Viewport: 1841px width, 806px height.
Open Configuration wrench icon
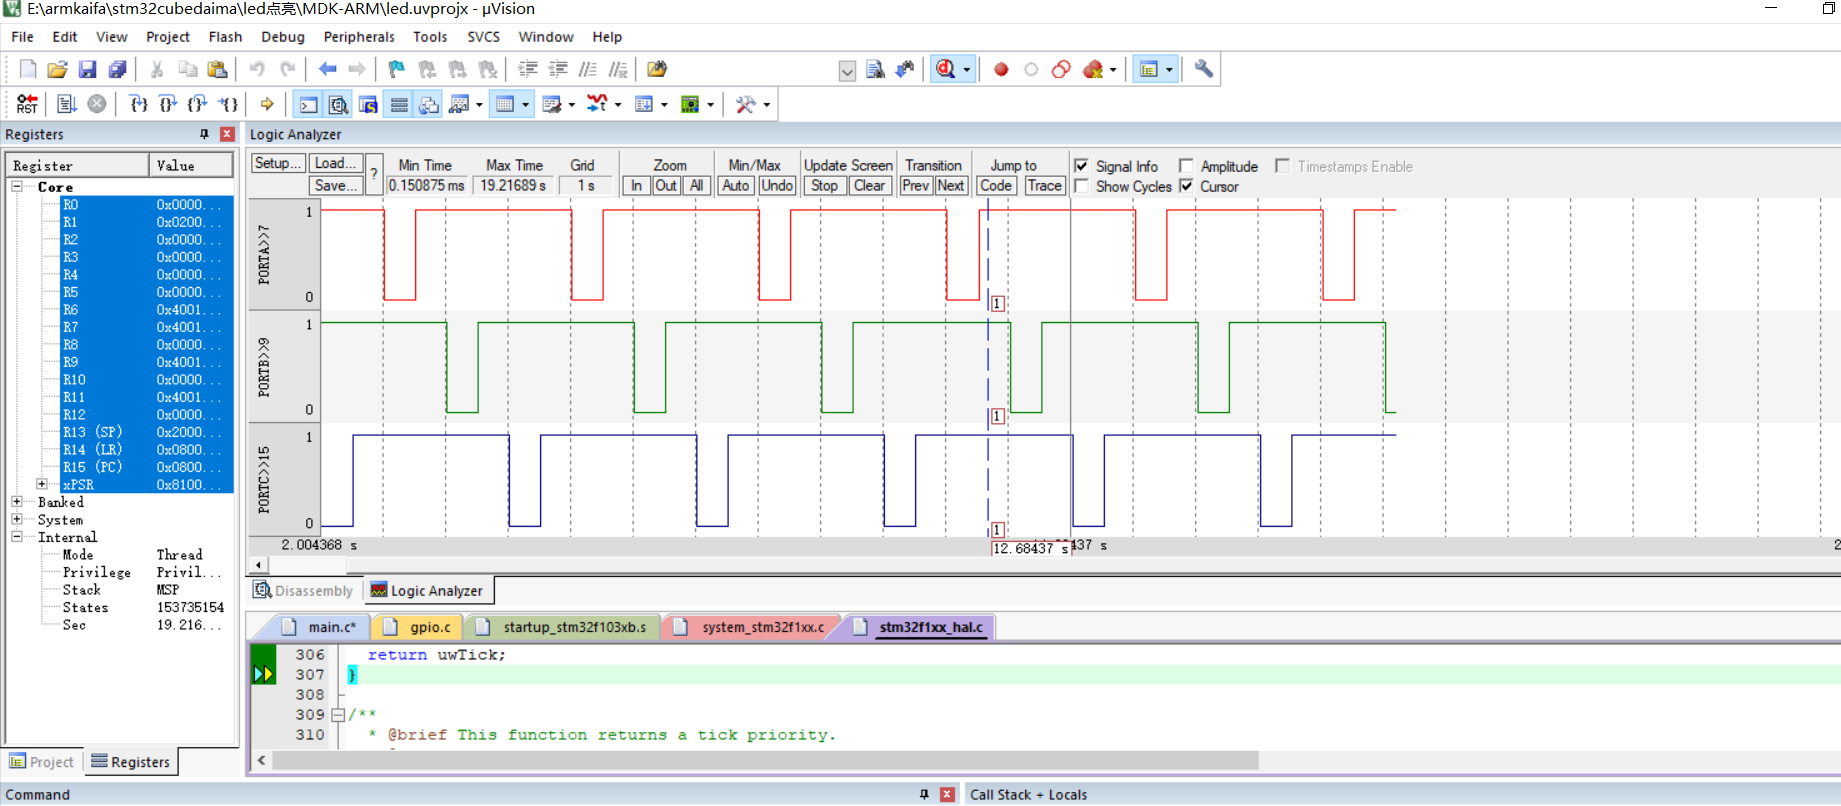click(1204, 69)
